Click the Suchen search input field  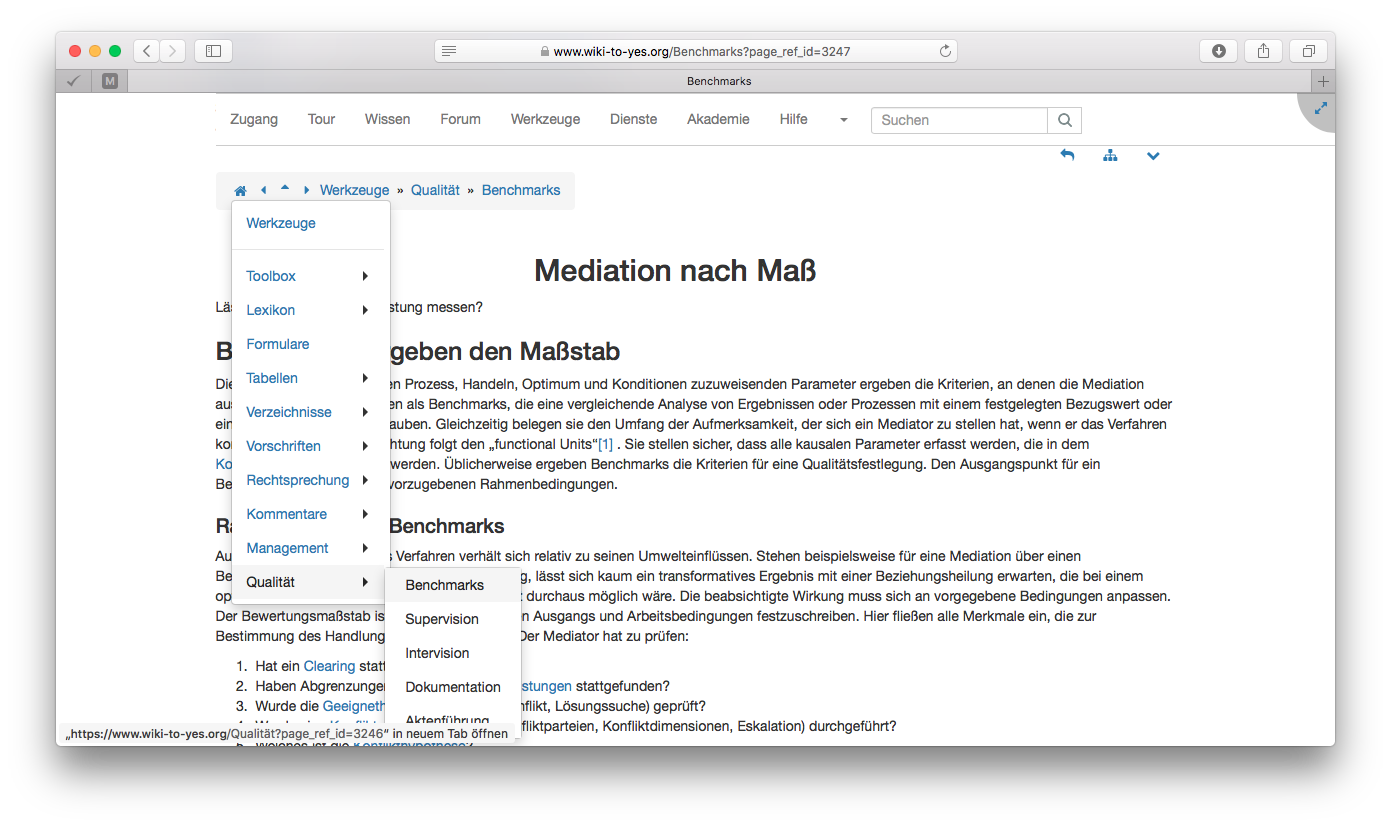pos(959,120)
